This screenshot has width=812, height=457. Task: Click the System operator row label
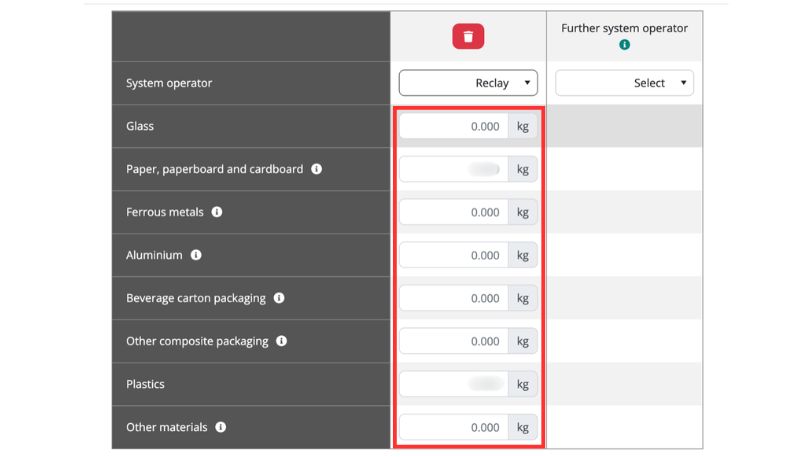(169, 83)
